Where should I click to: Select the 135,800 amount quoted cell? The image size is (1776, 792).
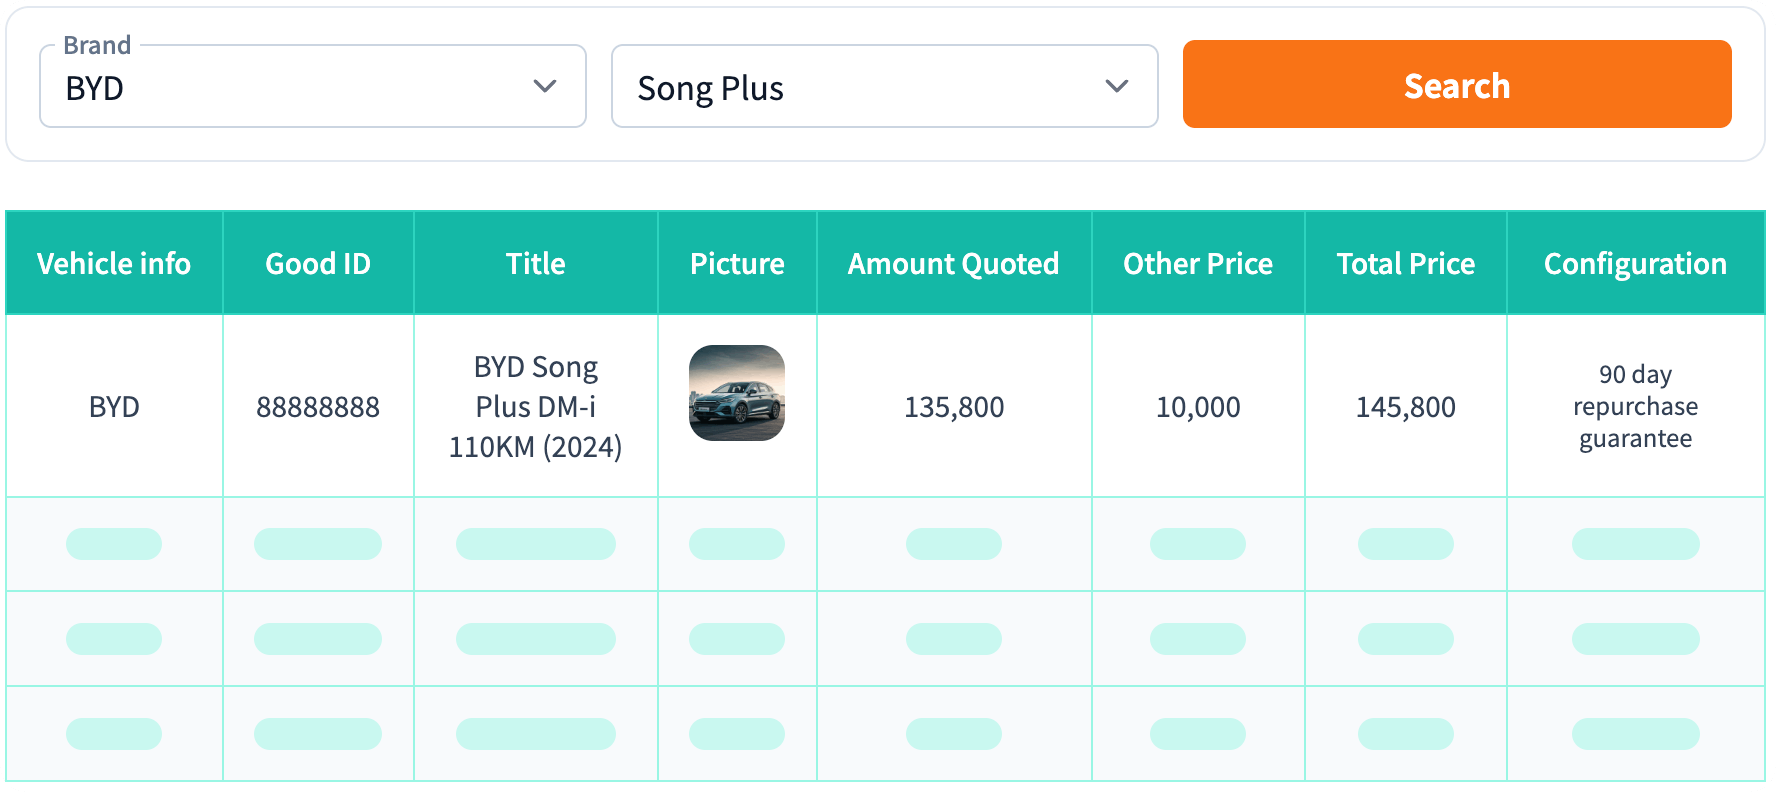point(954,407)
